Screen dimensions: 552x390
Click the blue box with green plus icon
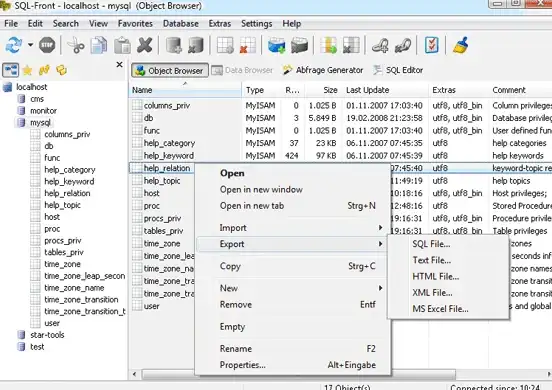[x=276, y=45]
